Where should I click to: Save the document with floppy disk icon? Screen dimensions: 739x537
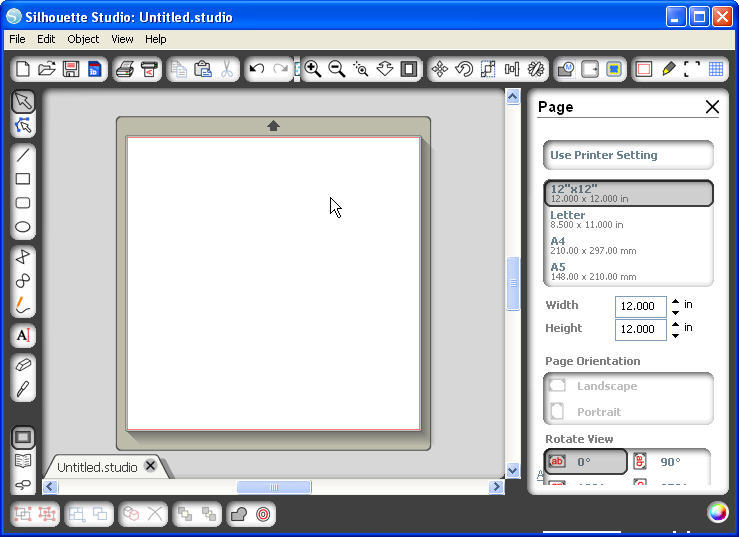pos(71,69)
